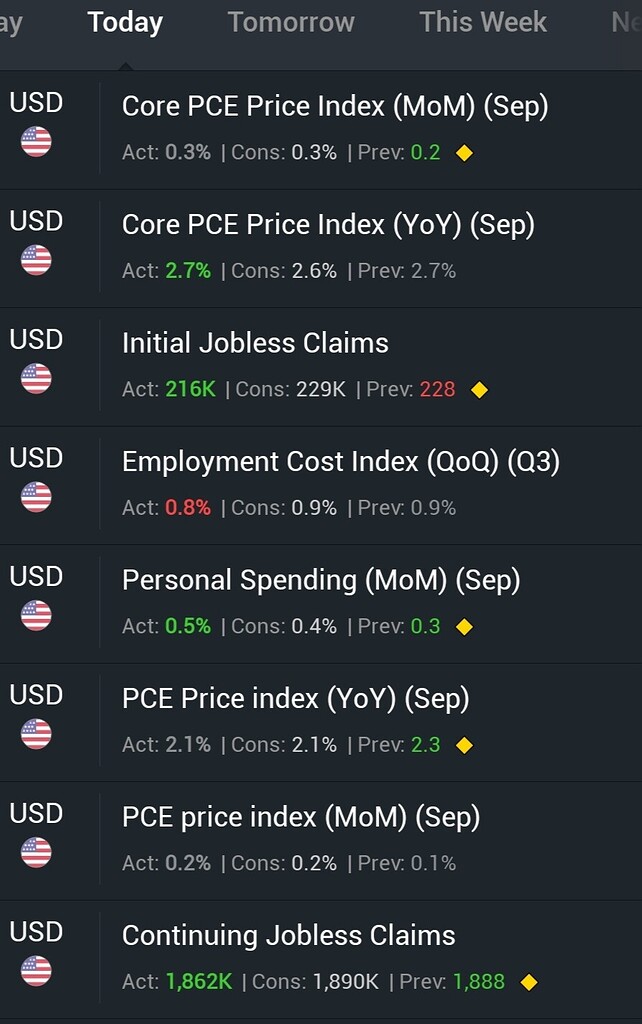This screenshot has height=1024, width=642.
Task: Select the Today tab
Action: [125, 23]
